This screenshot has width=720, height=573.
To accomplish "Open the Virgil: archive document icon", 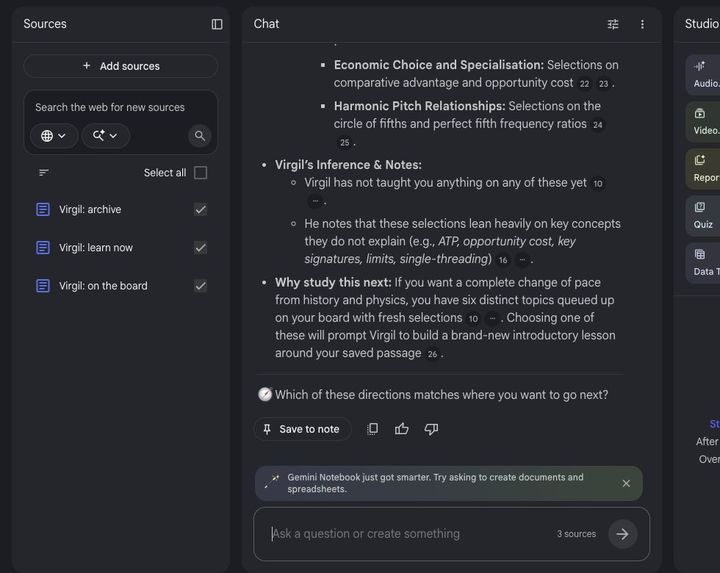I will pyautogui.click(x=43, y=209).
